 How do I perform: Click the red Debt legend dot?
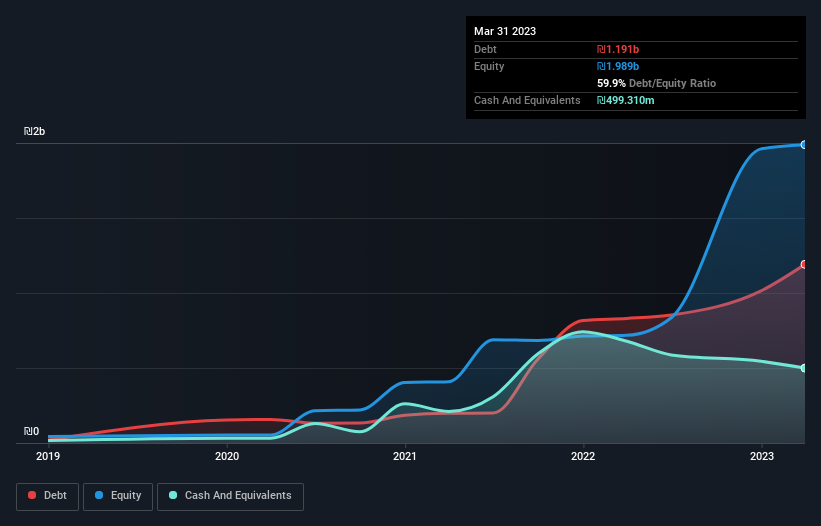[32, 495]
